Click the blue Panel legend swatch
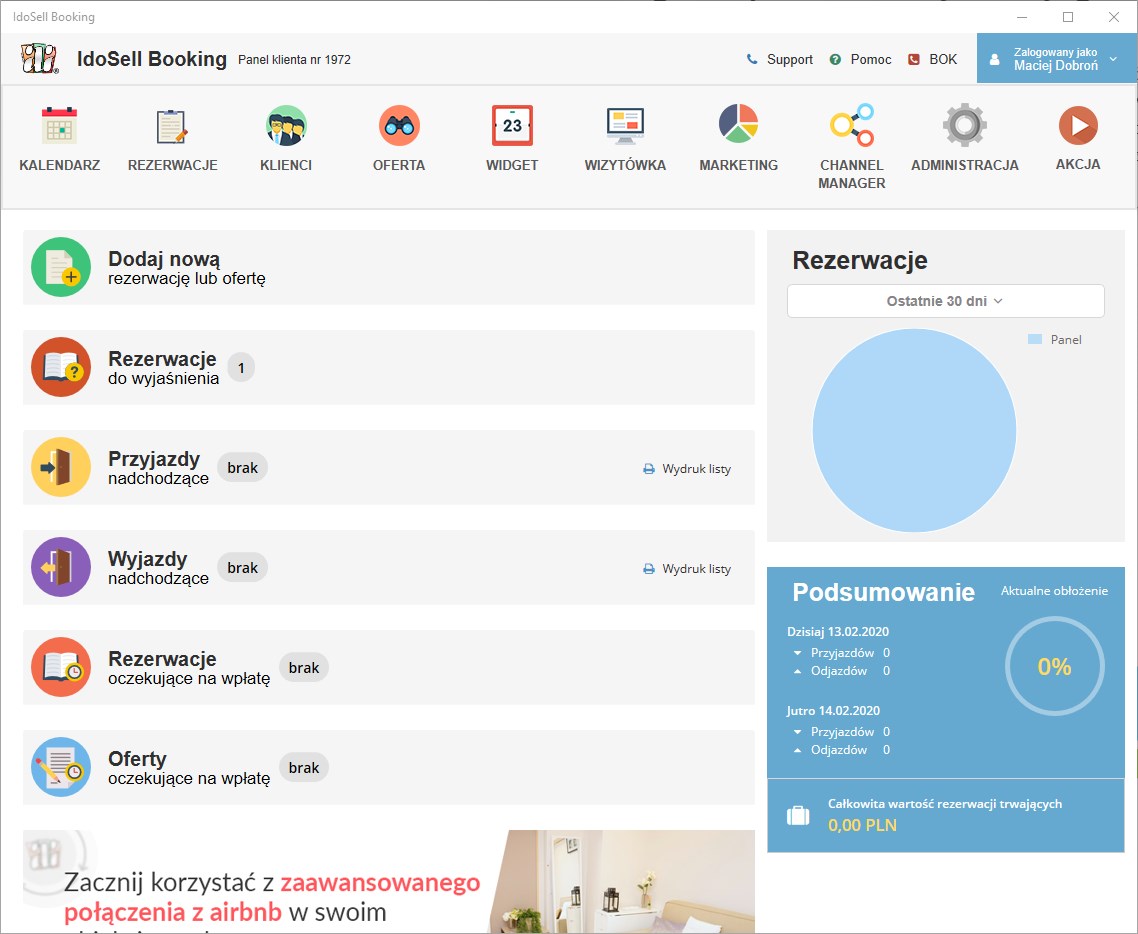Viewport: 1138px width, 934px height. 1035,339
